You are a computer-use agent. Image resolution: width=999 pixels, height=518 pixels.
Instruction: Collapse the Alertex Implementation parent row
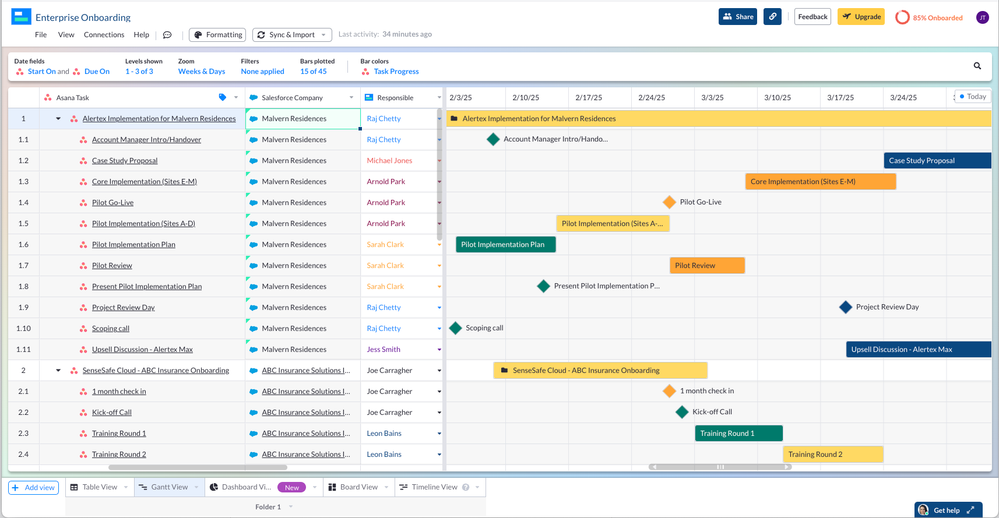point(58,119)
